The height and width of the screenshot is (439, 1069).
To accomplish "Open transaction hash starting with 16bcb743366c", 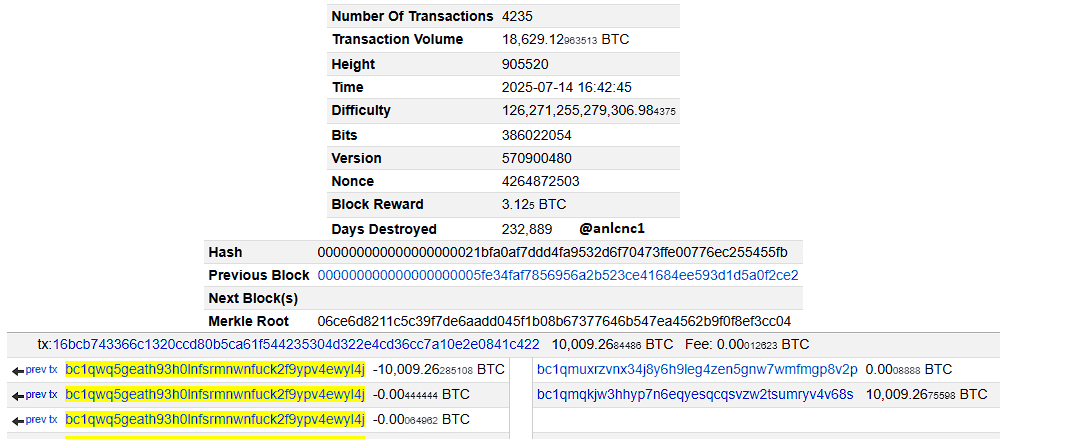I will [x=295, y=344].
